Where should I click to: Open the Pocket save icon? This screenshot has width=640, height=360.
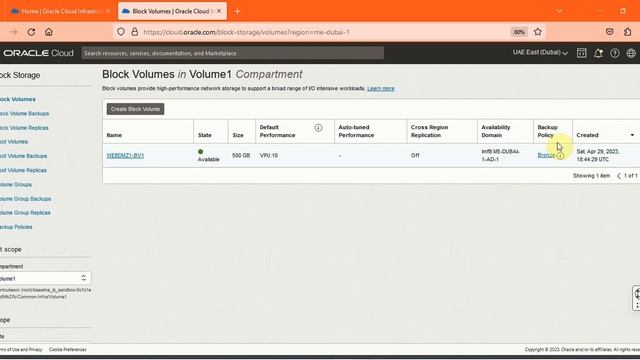[609, 32]
